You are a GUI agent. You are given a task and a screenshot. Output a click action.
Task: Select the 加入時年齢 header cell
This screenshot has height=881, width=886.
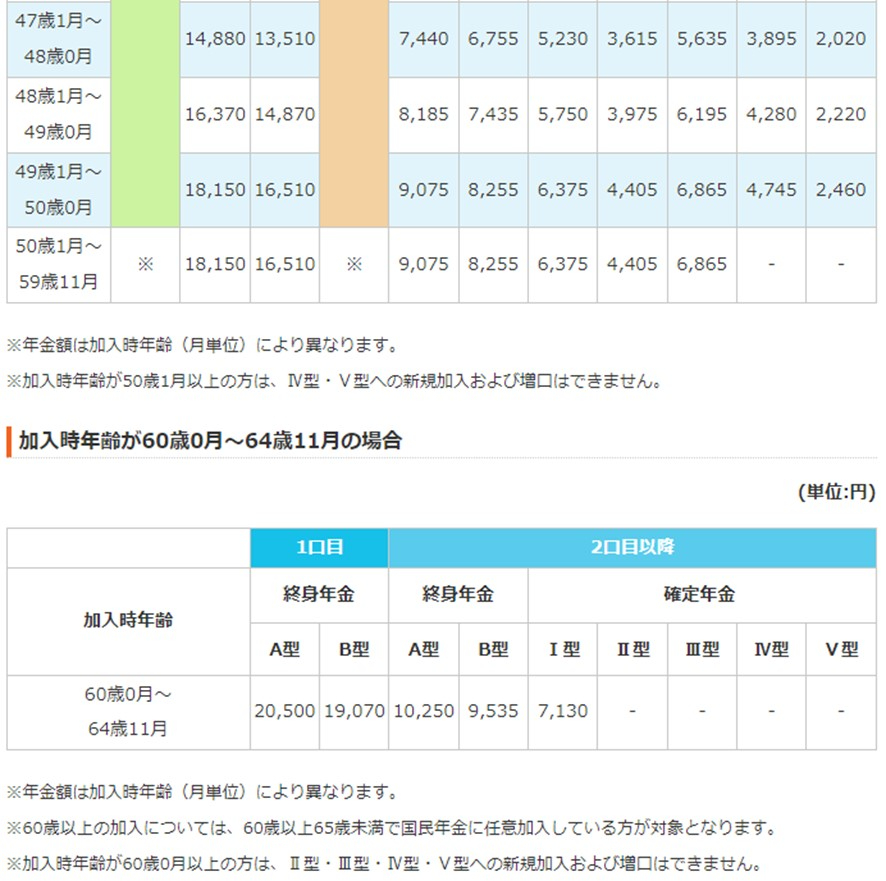[127, 620]
